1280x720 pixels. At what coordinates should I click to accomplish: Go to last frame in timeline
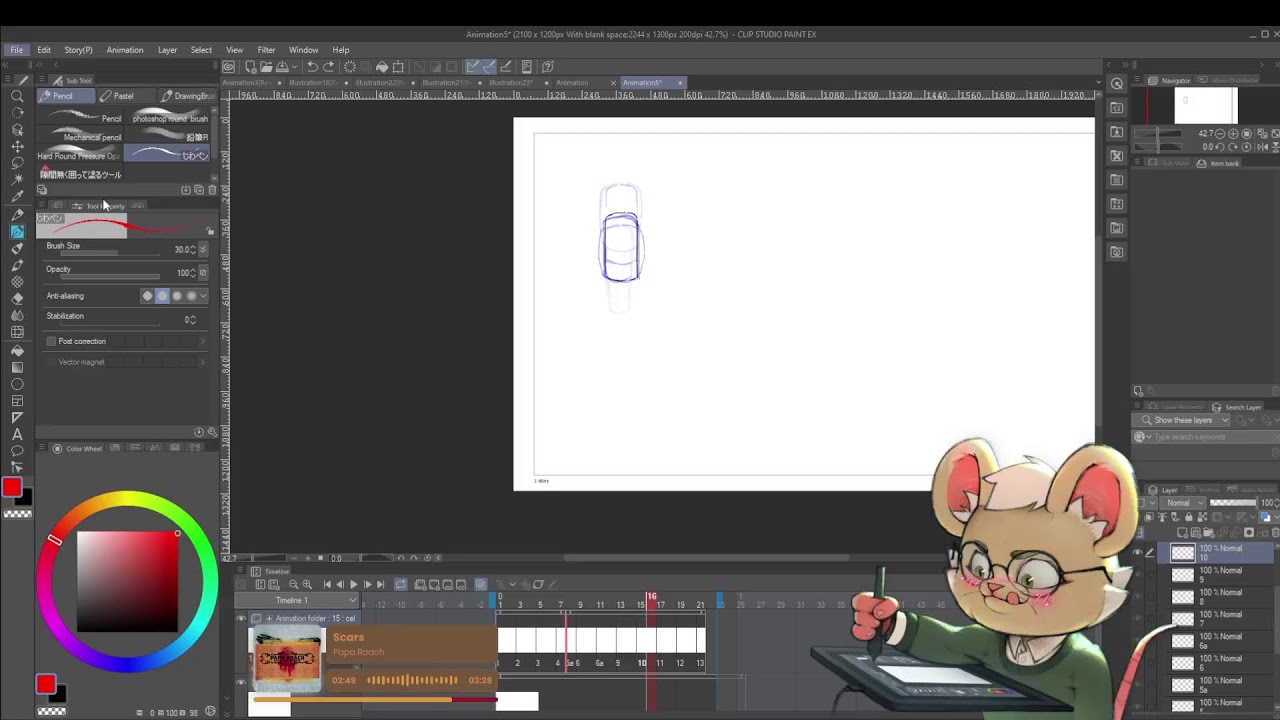pyautogui.click(x=380, y=584)
